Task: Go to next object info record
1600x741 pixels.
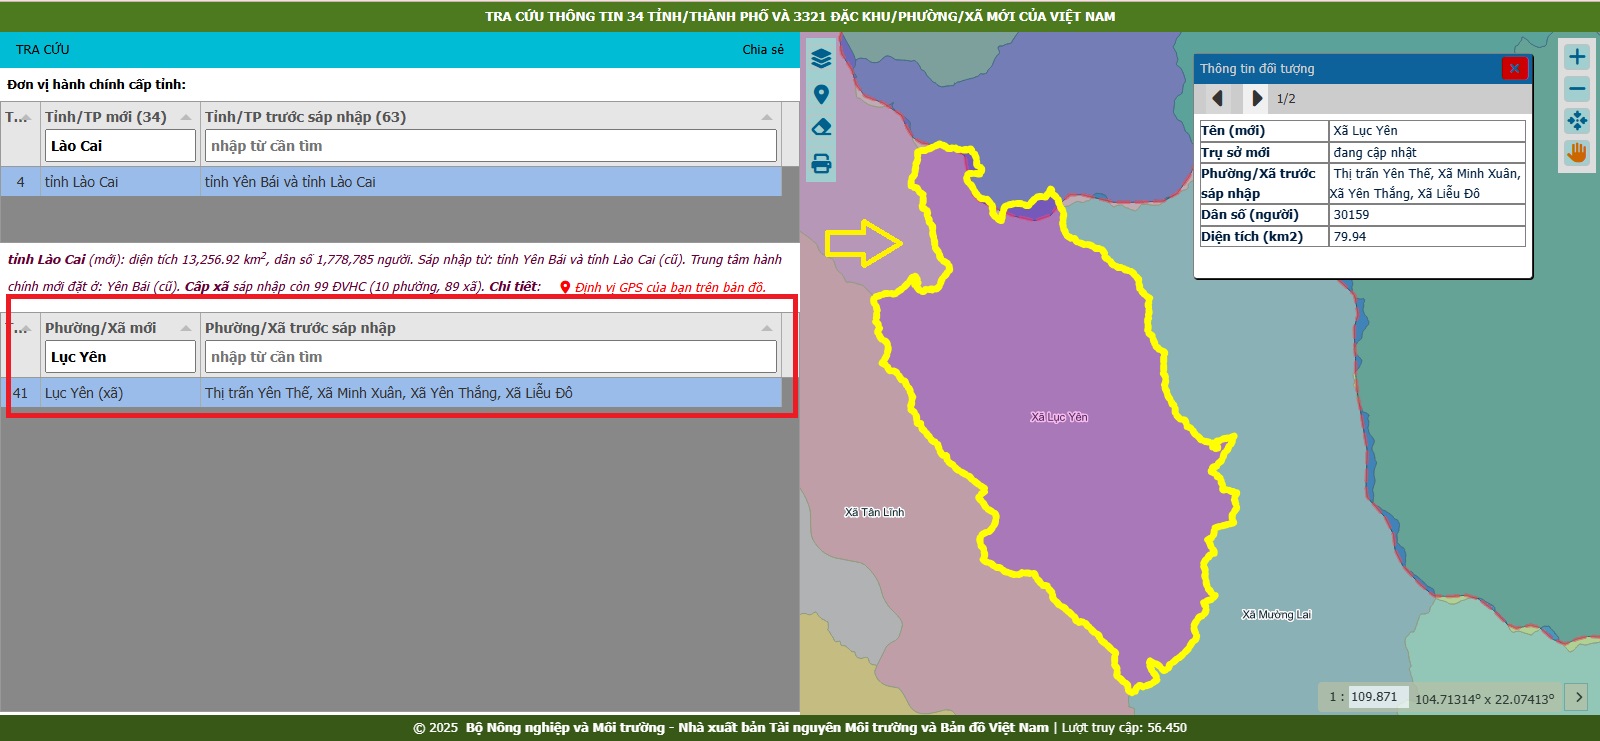Action: pos(1257,98)
